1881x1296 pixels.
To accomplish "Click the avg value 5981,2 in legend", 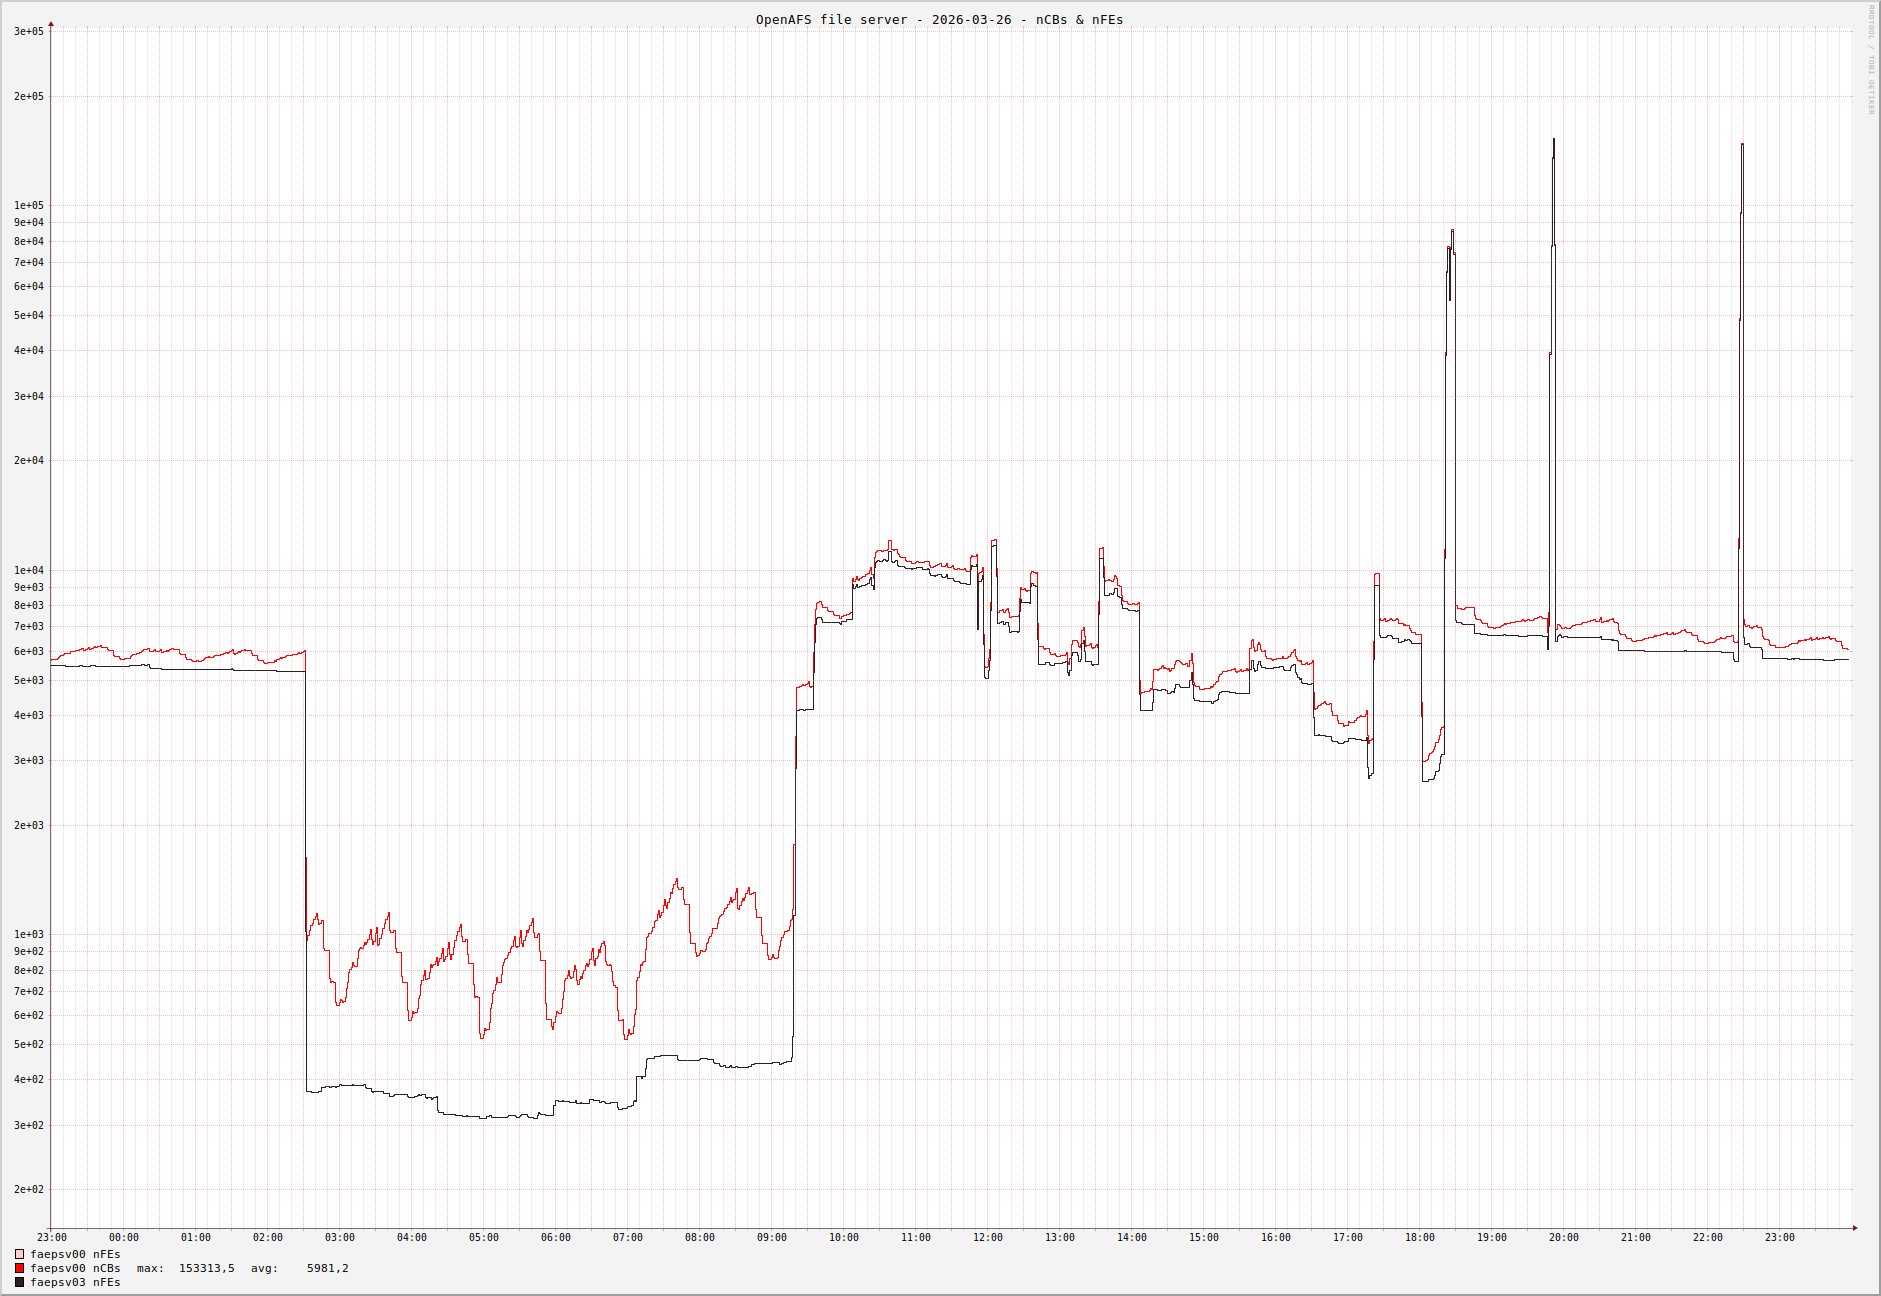I will [327, 1268].
